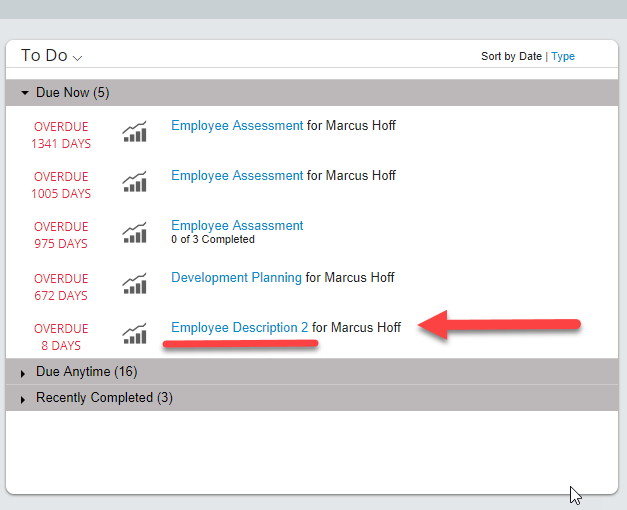
Task: Click chart icon beside 975 days overdue item
Action: coord(134,232)
